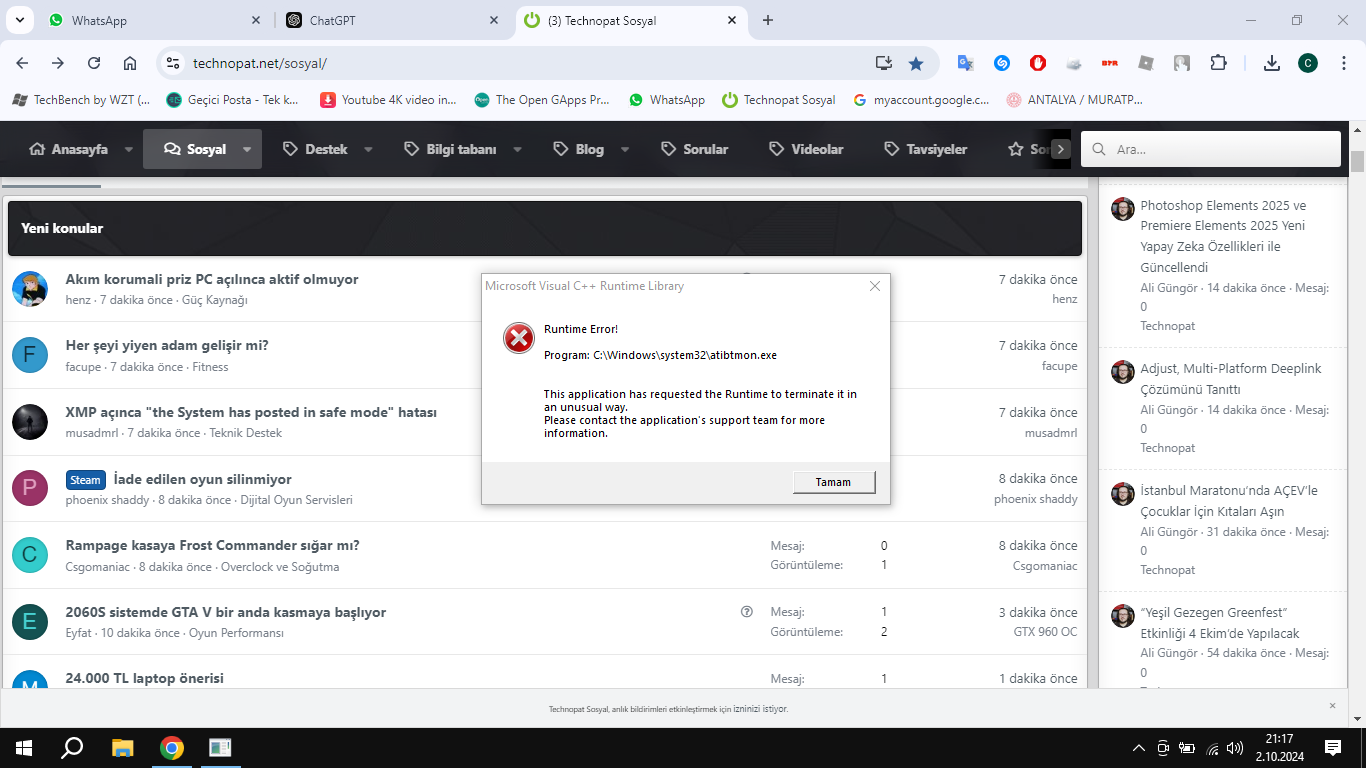Open henz user avatar
Viewport: 1366px width, 768px height.
click(30, 289)
